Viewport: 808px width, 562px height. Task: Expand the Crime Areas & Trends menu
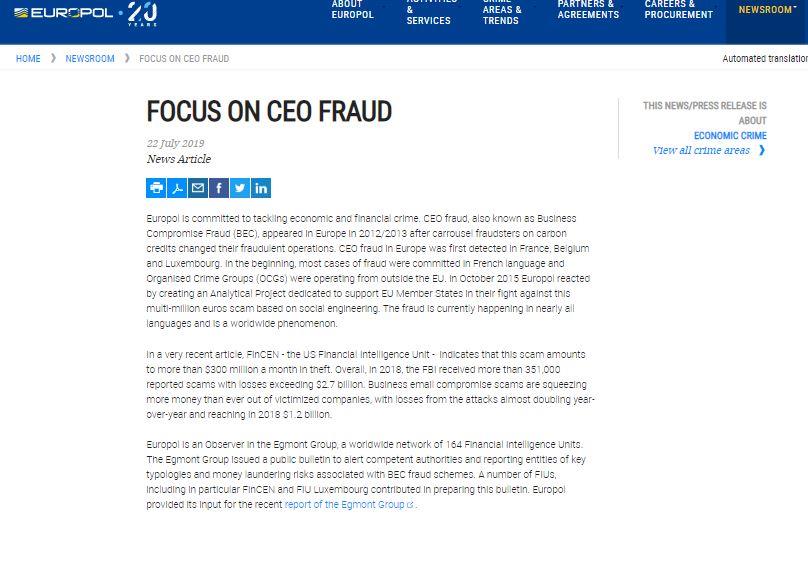pos(502,12)
